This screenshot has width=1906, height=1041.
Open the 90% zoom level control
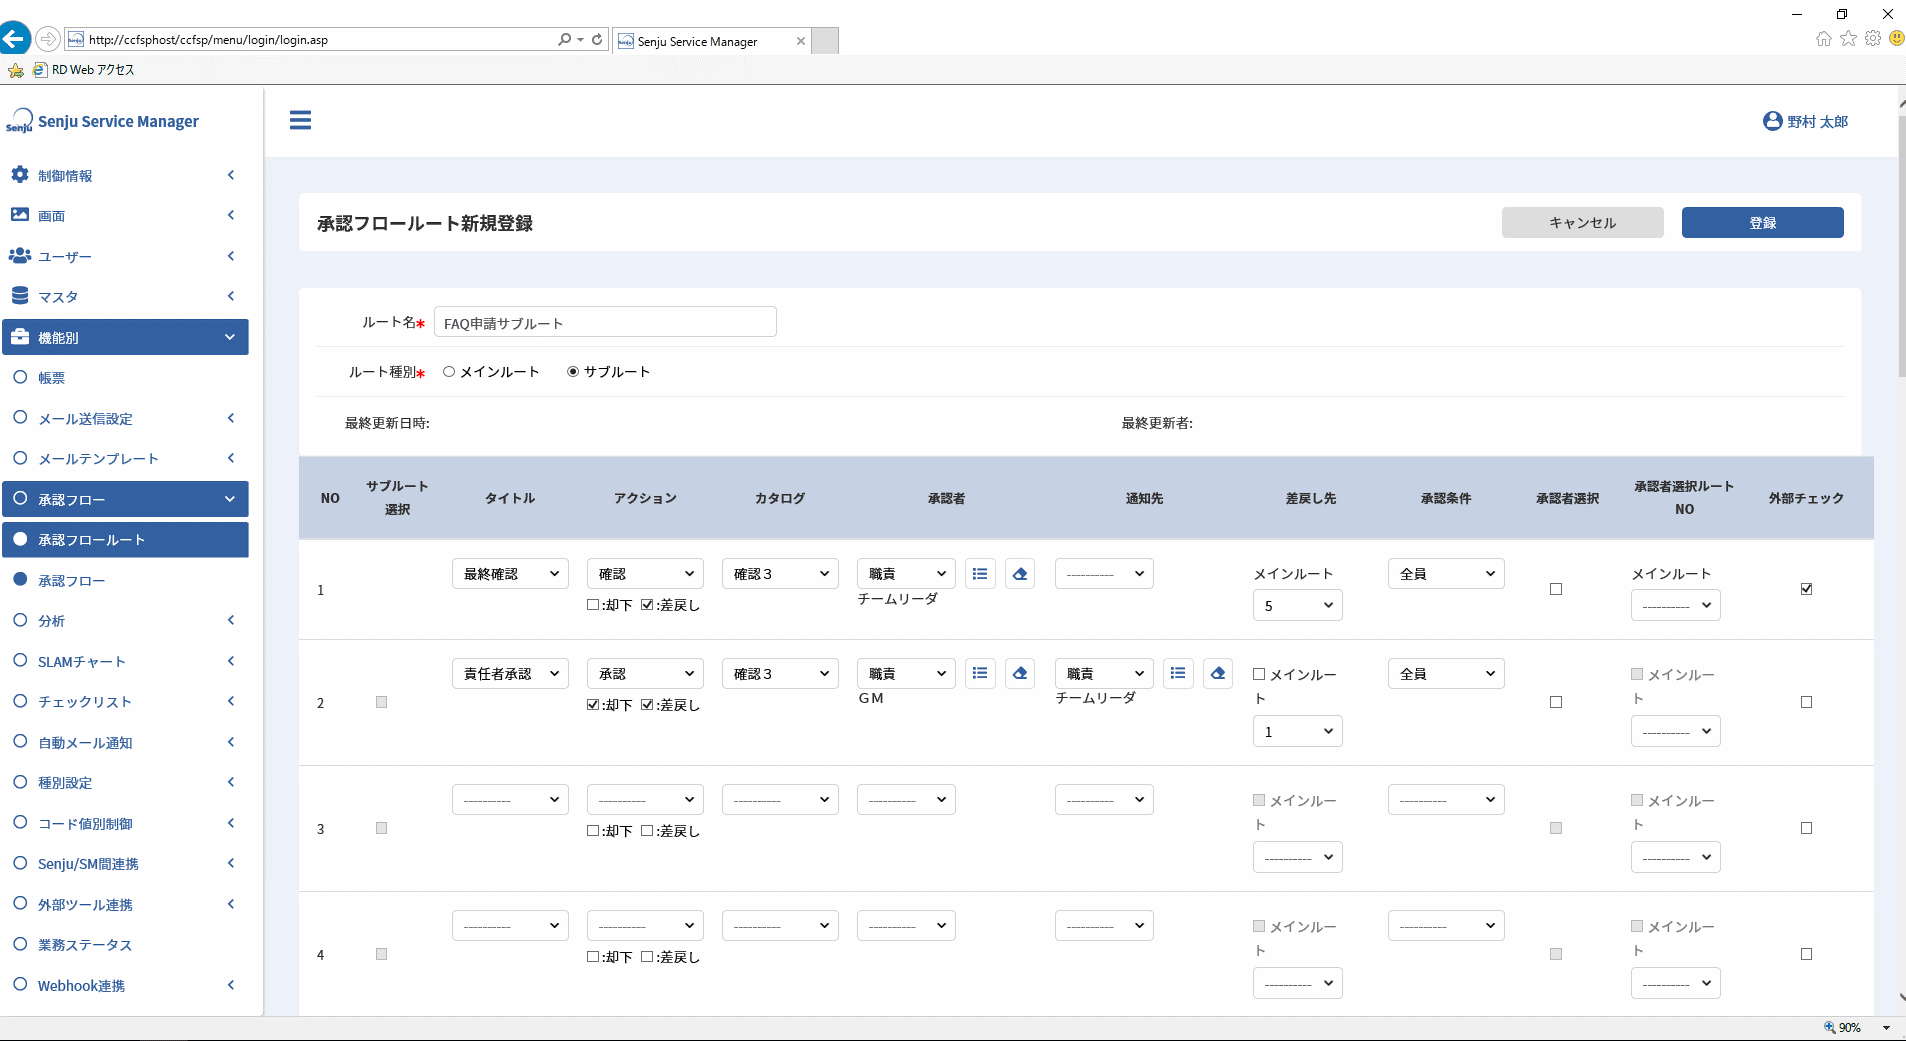tap(1856, 1028)
